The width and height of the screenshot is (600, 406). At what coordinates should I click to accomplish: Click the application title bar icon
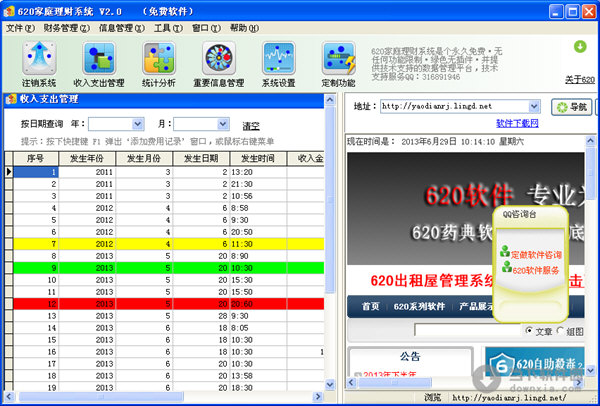pyautogui.click(x=9, y=11)
